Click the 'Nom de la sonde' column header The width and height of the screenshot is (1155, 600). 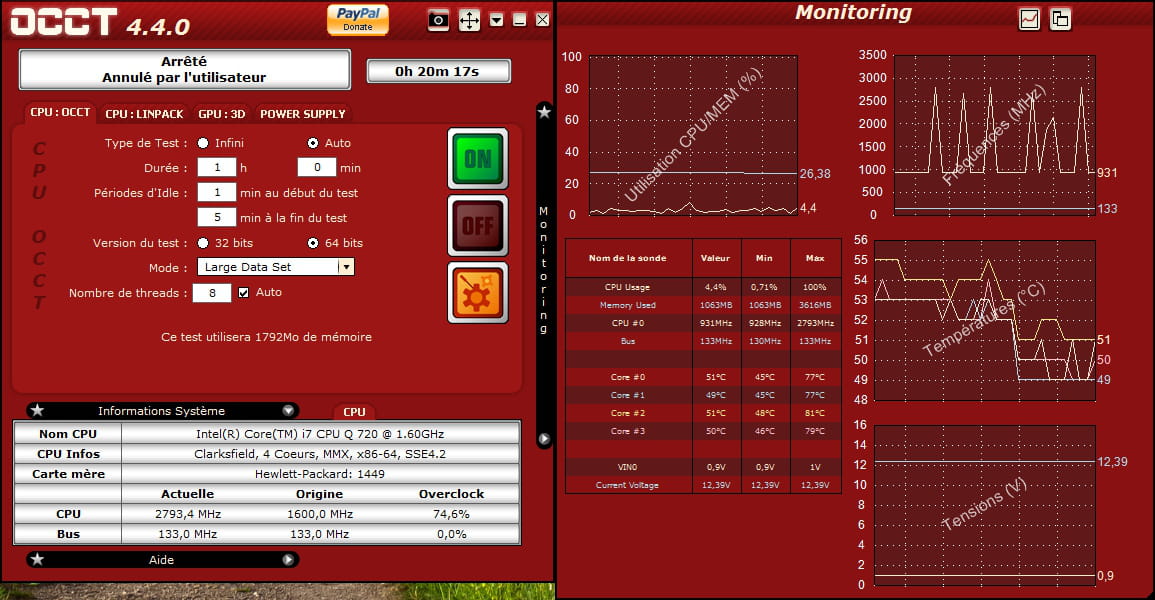click(x=628, y=258)
